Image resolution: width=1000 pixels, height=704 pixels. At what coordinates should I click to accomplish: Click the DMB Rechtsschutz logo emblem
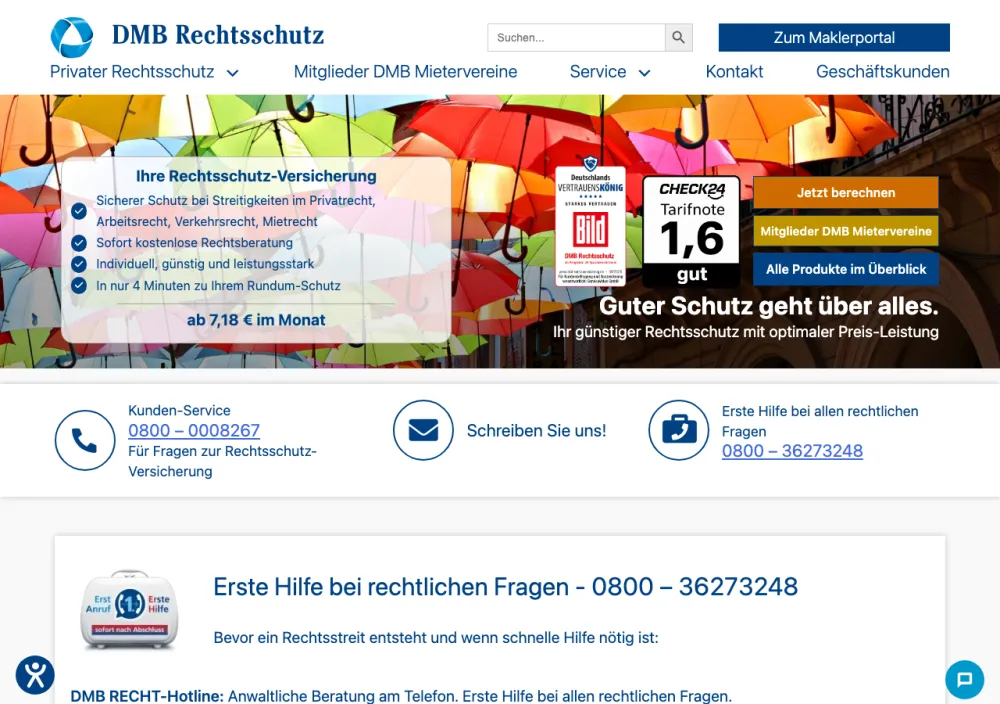pos(71,36)
